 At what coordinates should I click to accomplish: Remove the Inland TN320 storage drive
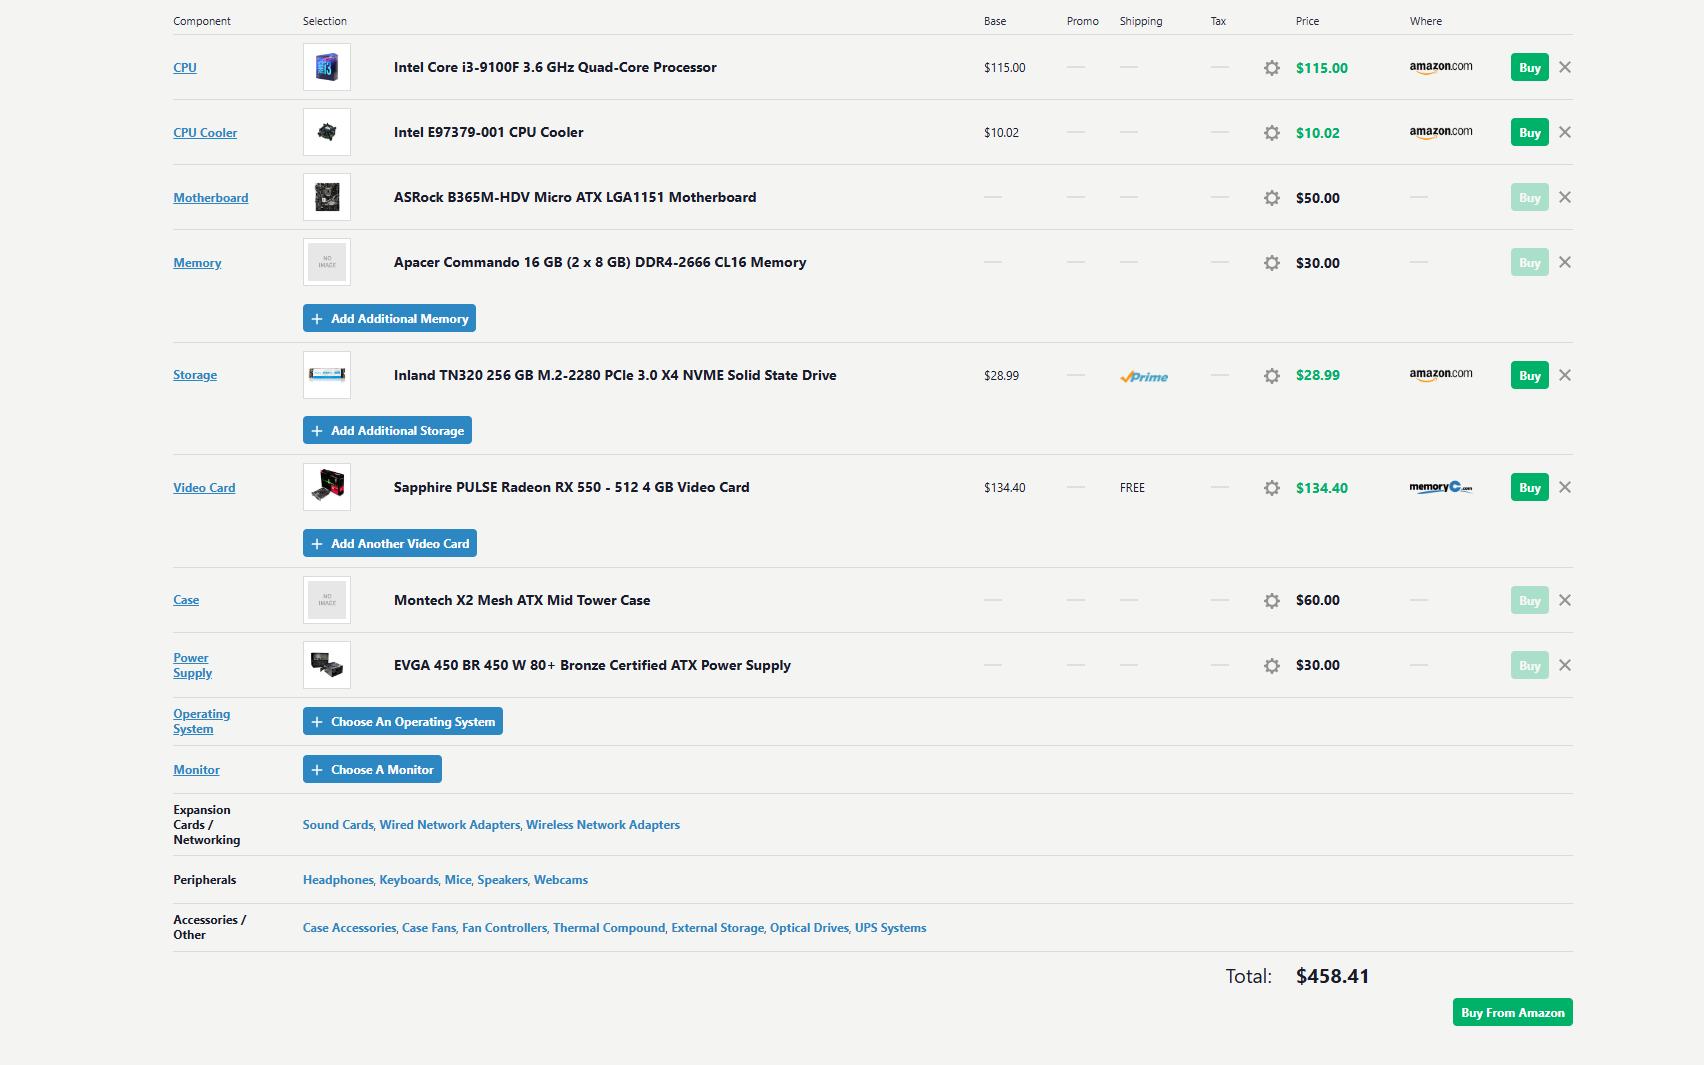coord(1565,375)
